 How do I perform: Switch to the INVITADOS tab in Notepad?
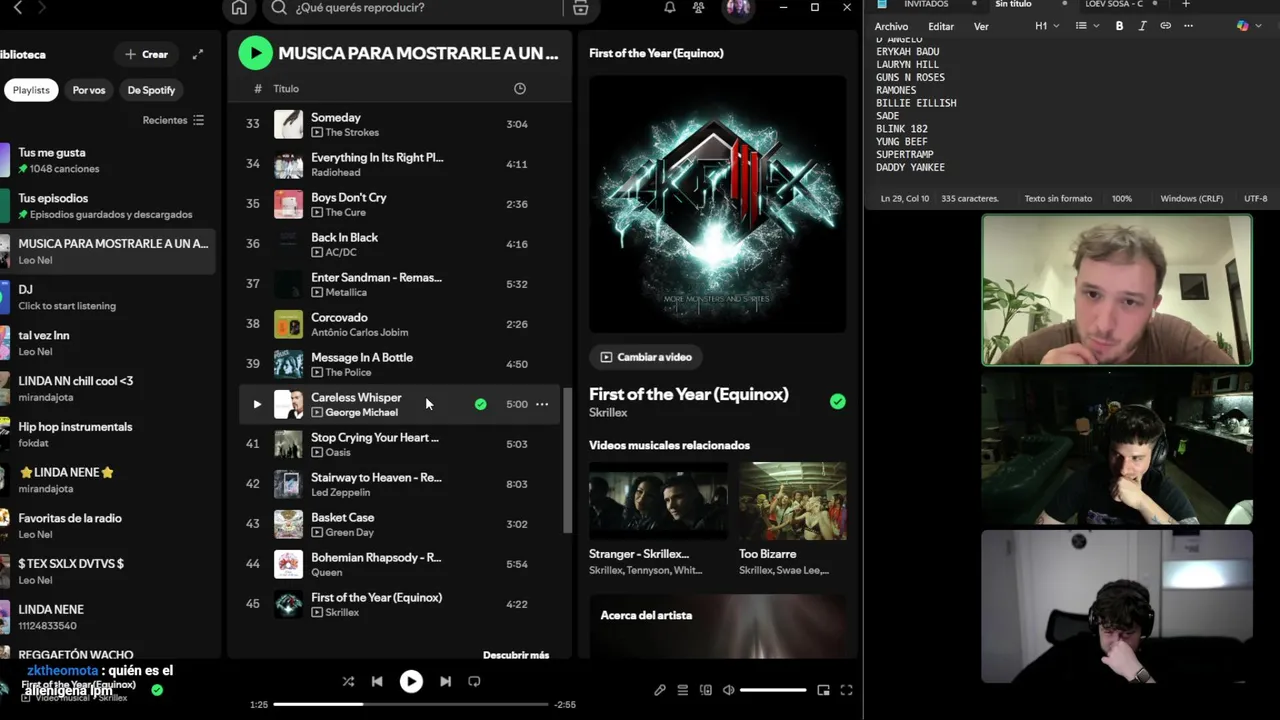926,4
